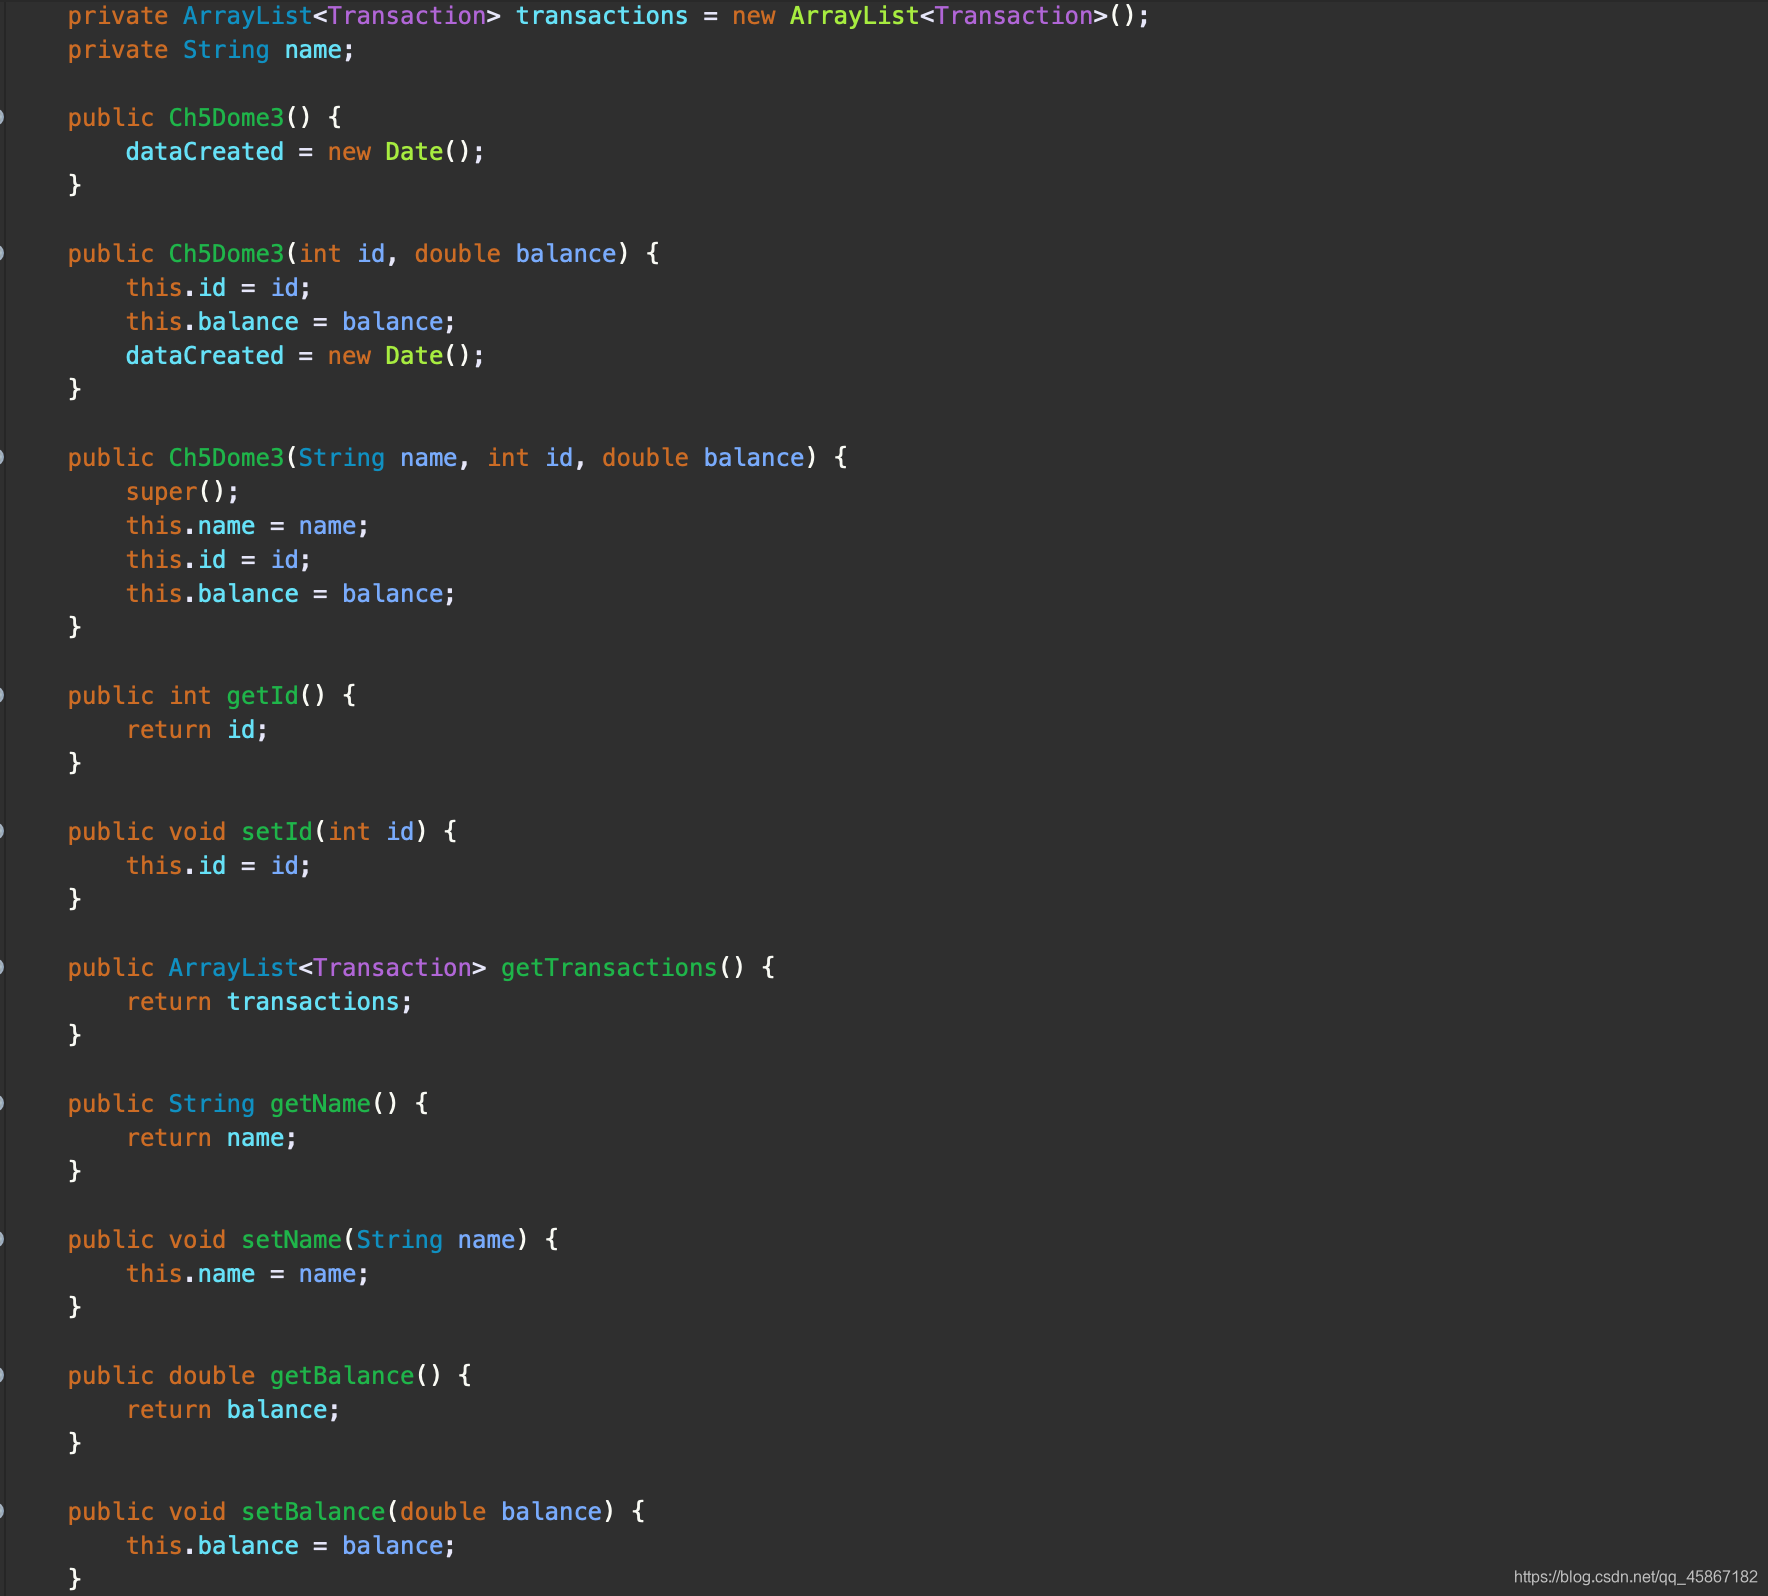Click the 'return transactions;' statement
1768x1596 pixels.
click(269, 1002)
